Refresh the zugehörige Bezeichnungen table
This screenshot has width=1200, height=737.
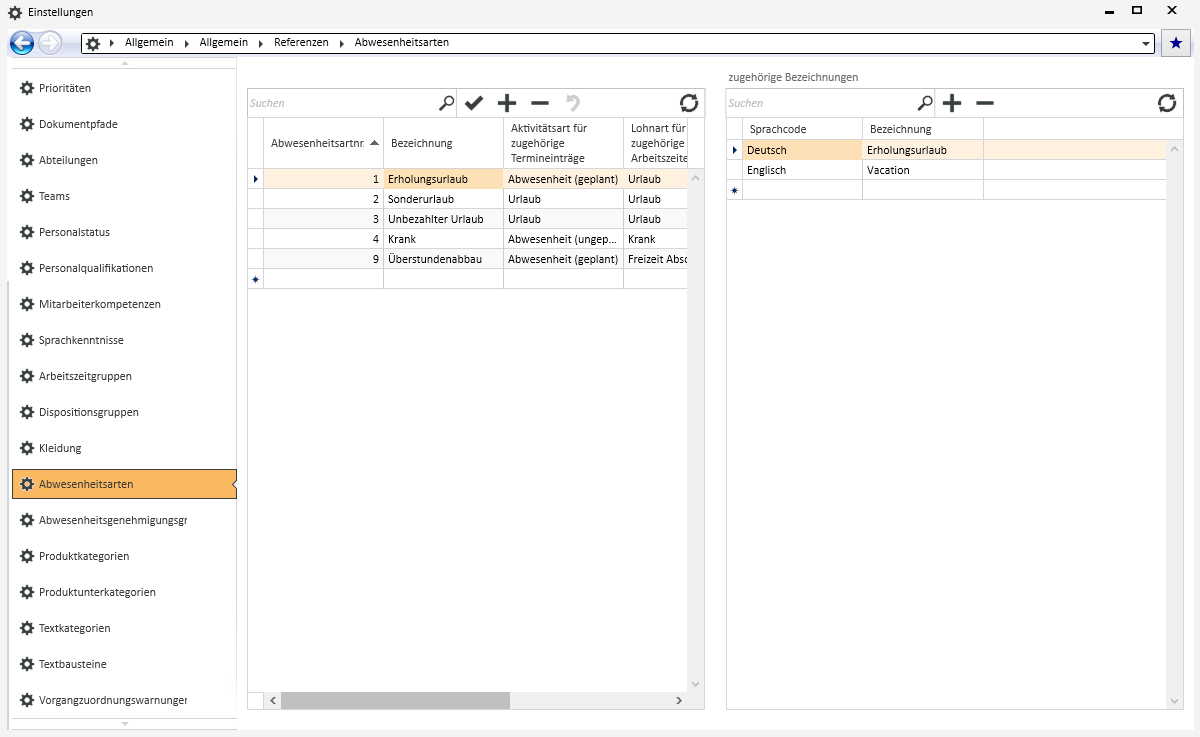tap(1167, 103)
